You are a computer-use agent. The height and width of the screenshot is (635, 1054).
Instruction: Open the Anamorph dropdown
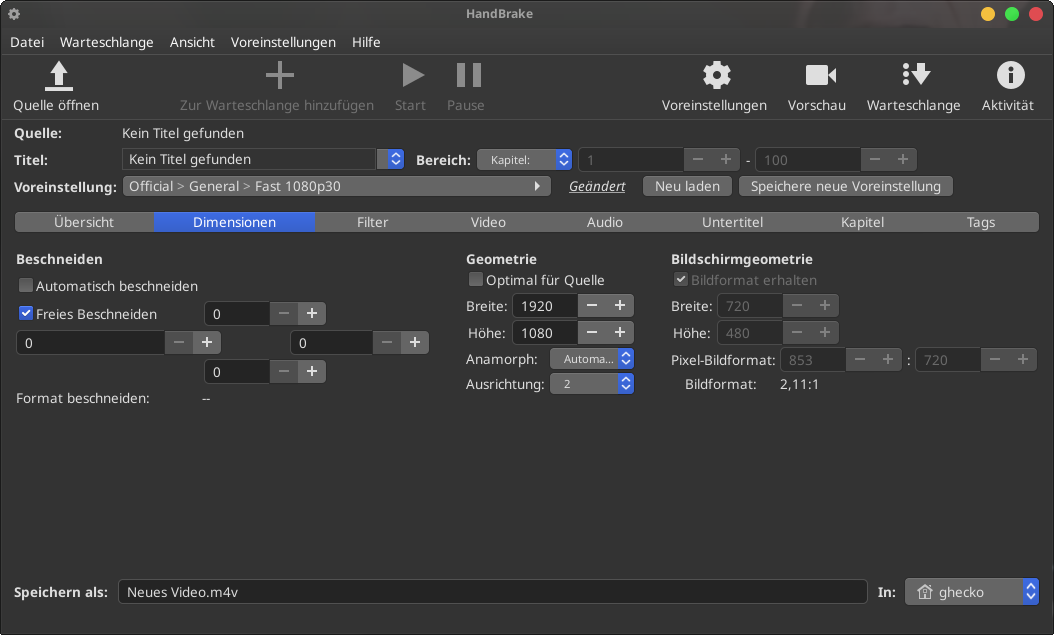pyautogui.click(x=592, y=359)
